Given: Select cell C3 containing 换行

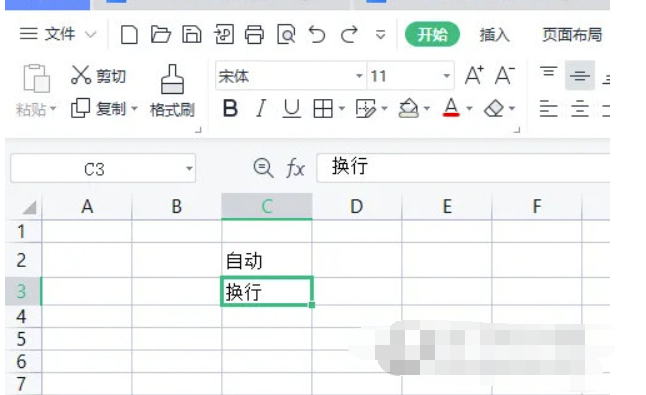Looking at the screenshot, I should pyautogui.click(x=267, y=292).
